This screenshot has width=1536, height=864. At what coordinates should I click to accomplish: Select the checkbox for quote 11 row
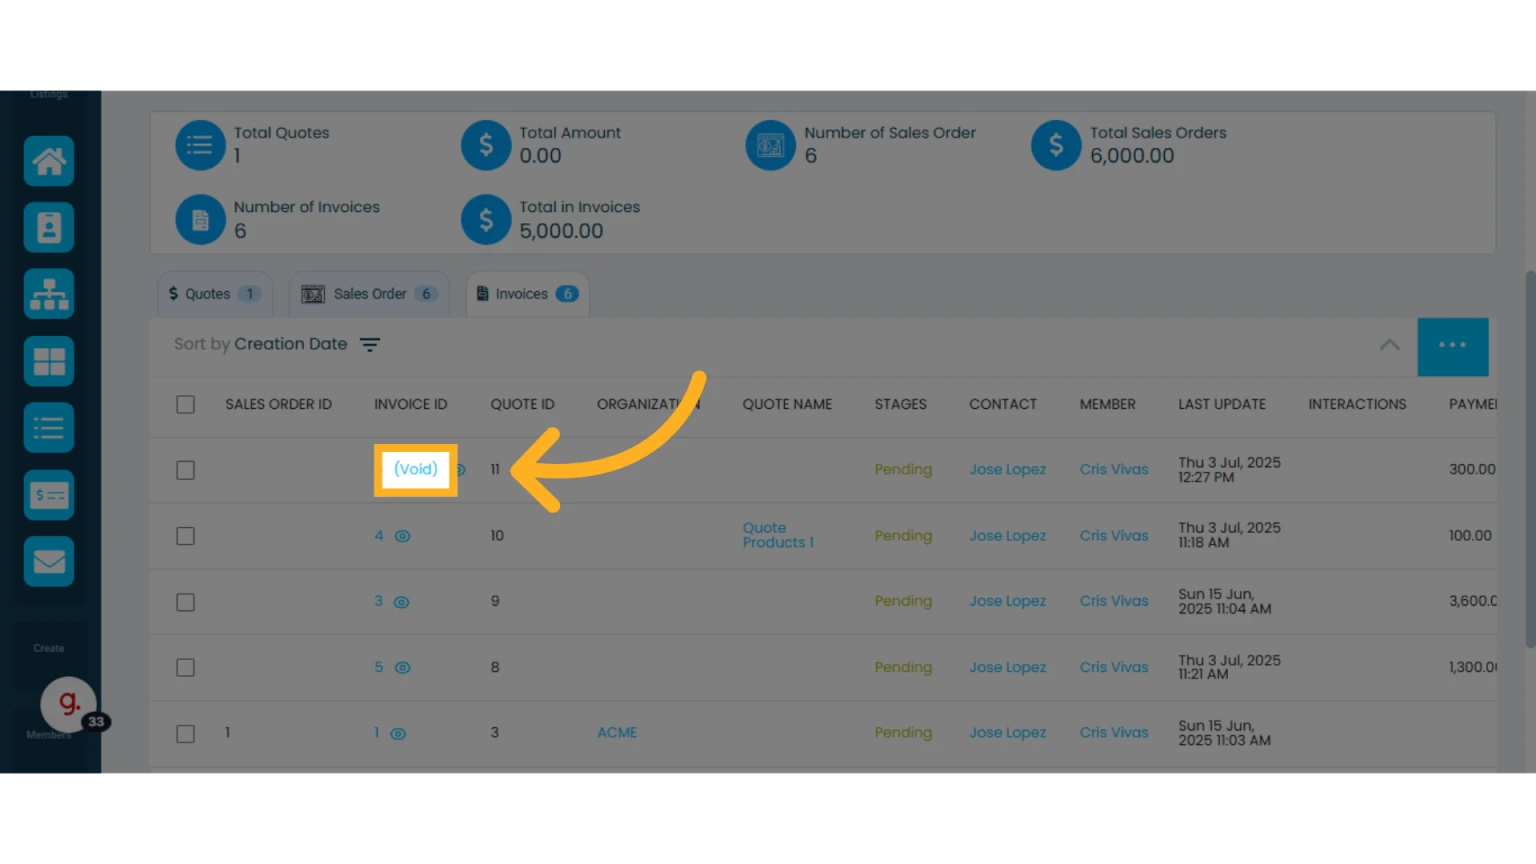coord(185,470)
